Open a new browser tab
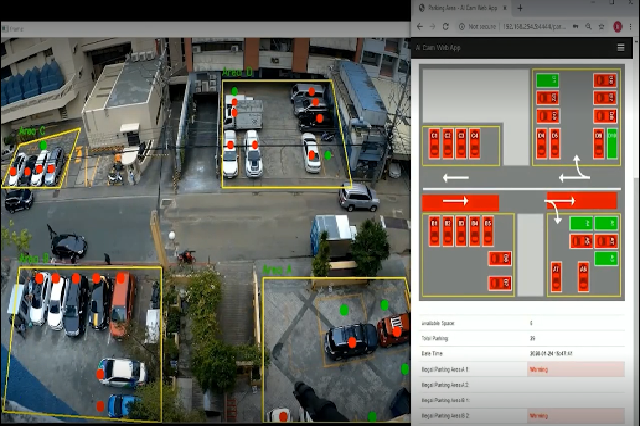This screenshot has height=426, width=640. click(520, 8)
